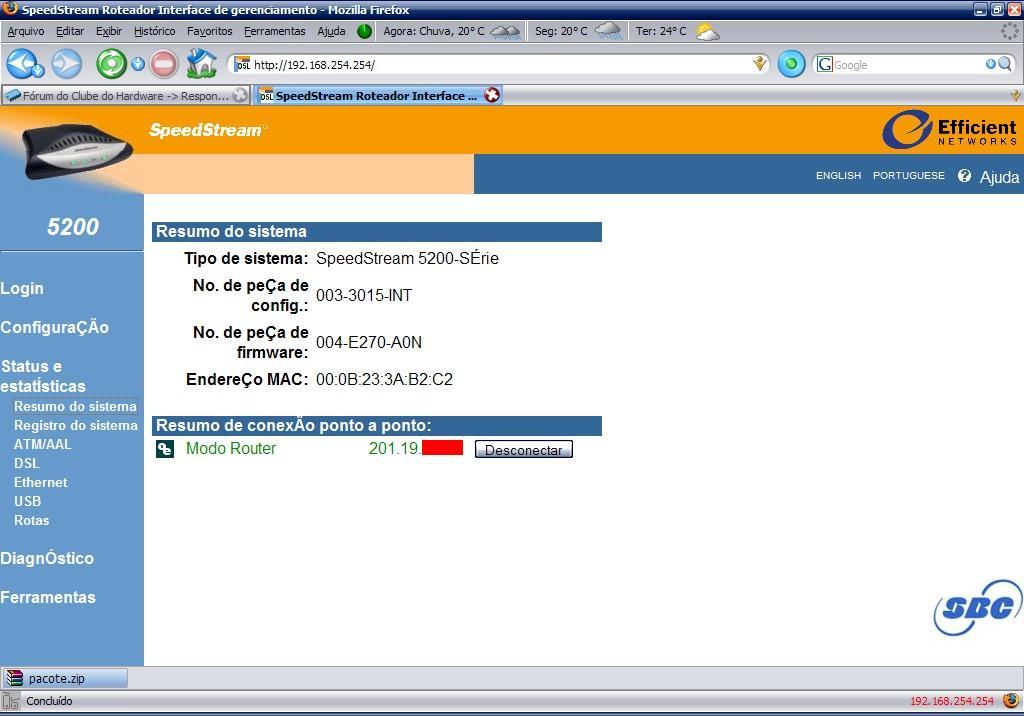Click the Ajuda question mark icon
1024x716 pixels.
click(x=965, y=176)
